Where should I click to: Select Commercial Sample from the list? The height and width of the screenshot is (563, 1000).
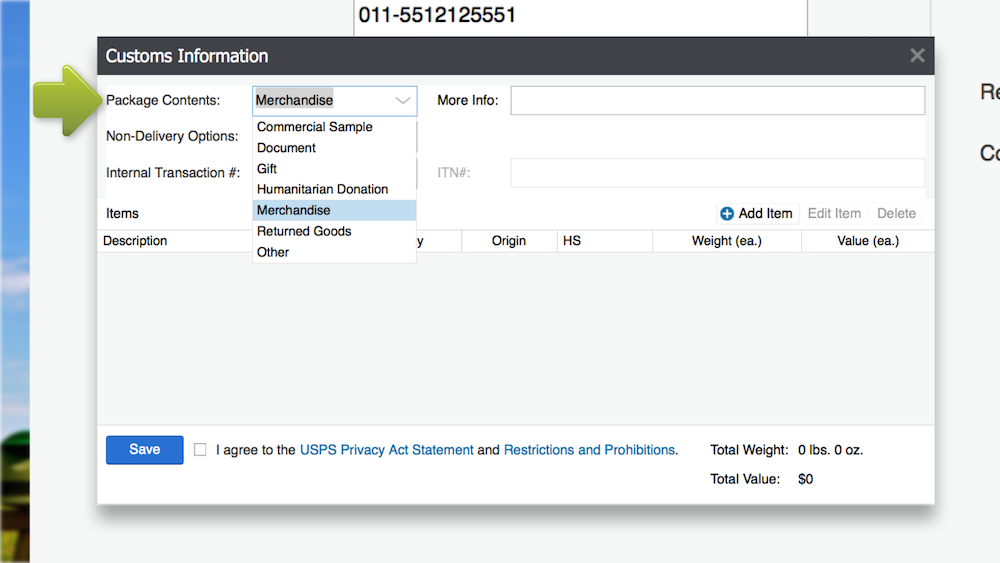tap(315, 127)
